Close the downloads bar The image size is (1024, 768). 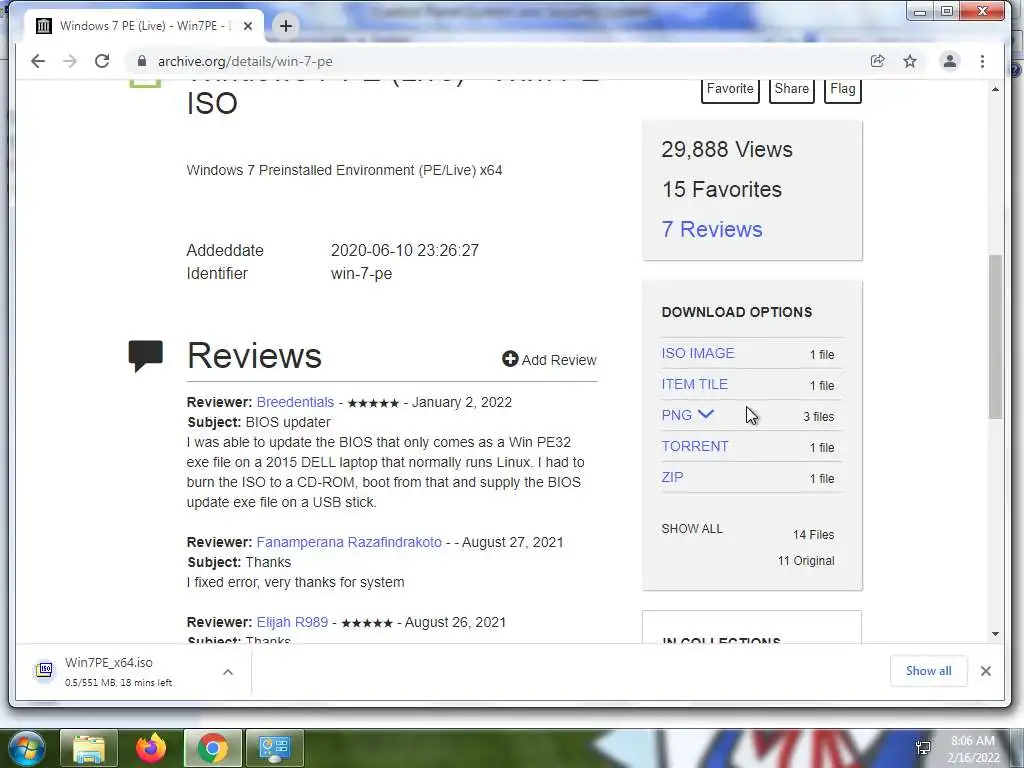(x=986, y=671)
